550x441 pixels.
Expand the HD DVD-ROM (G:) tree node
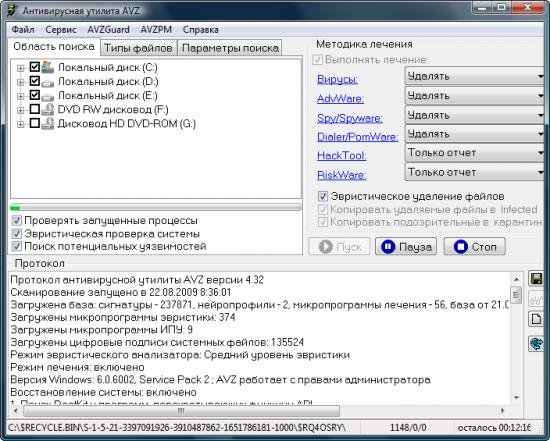[20, 124]
